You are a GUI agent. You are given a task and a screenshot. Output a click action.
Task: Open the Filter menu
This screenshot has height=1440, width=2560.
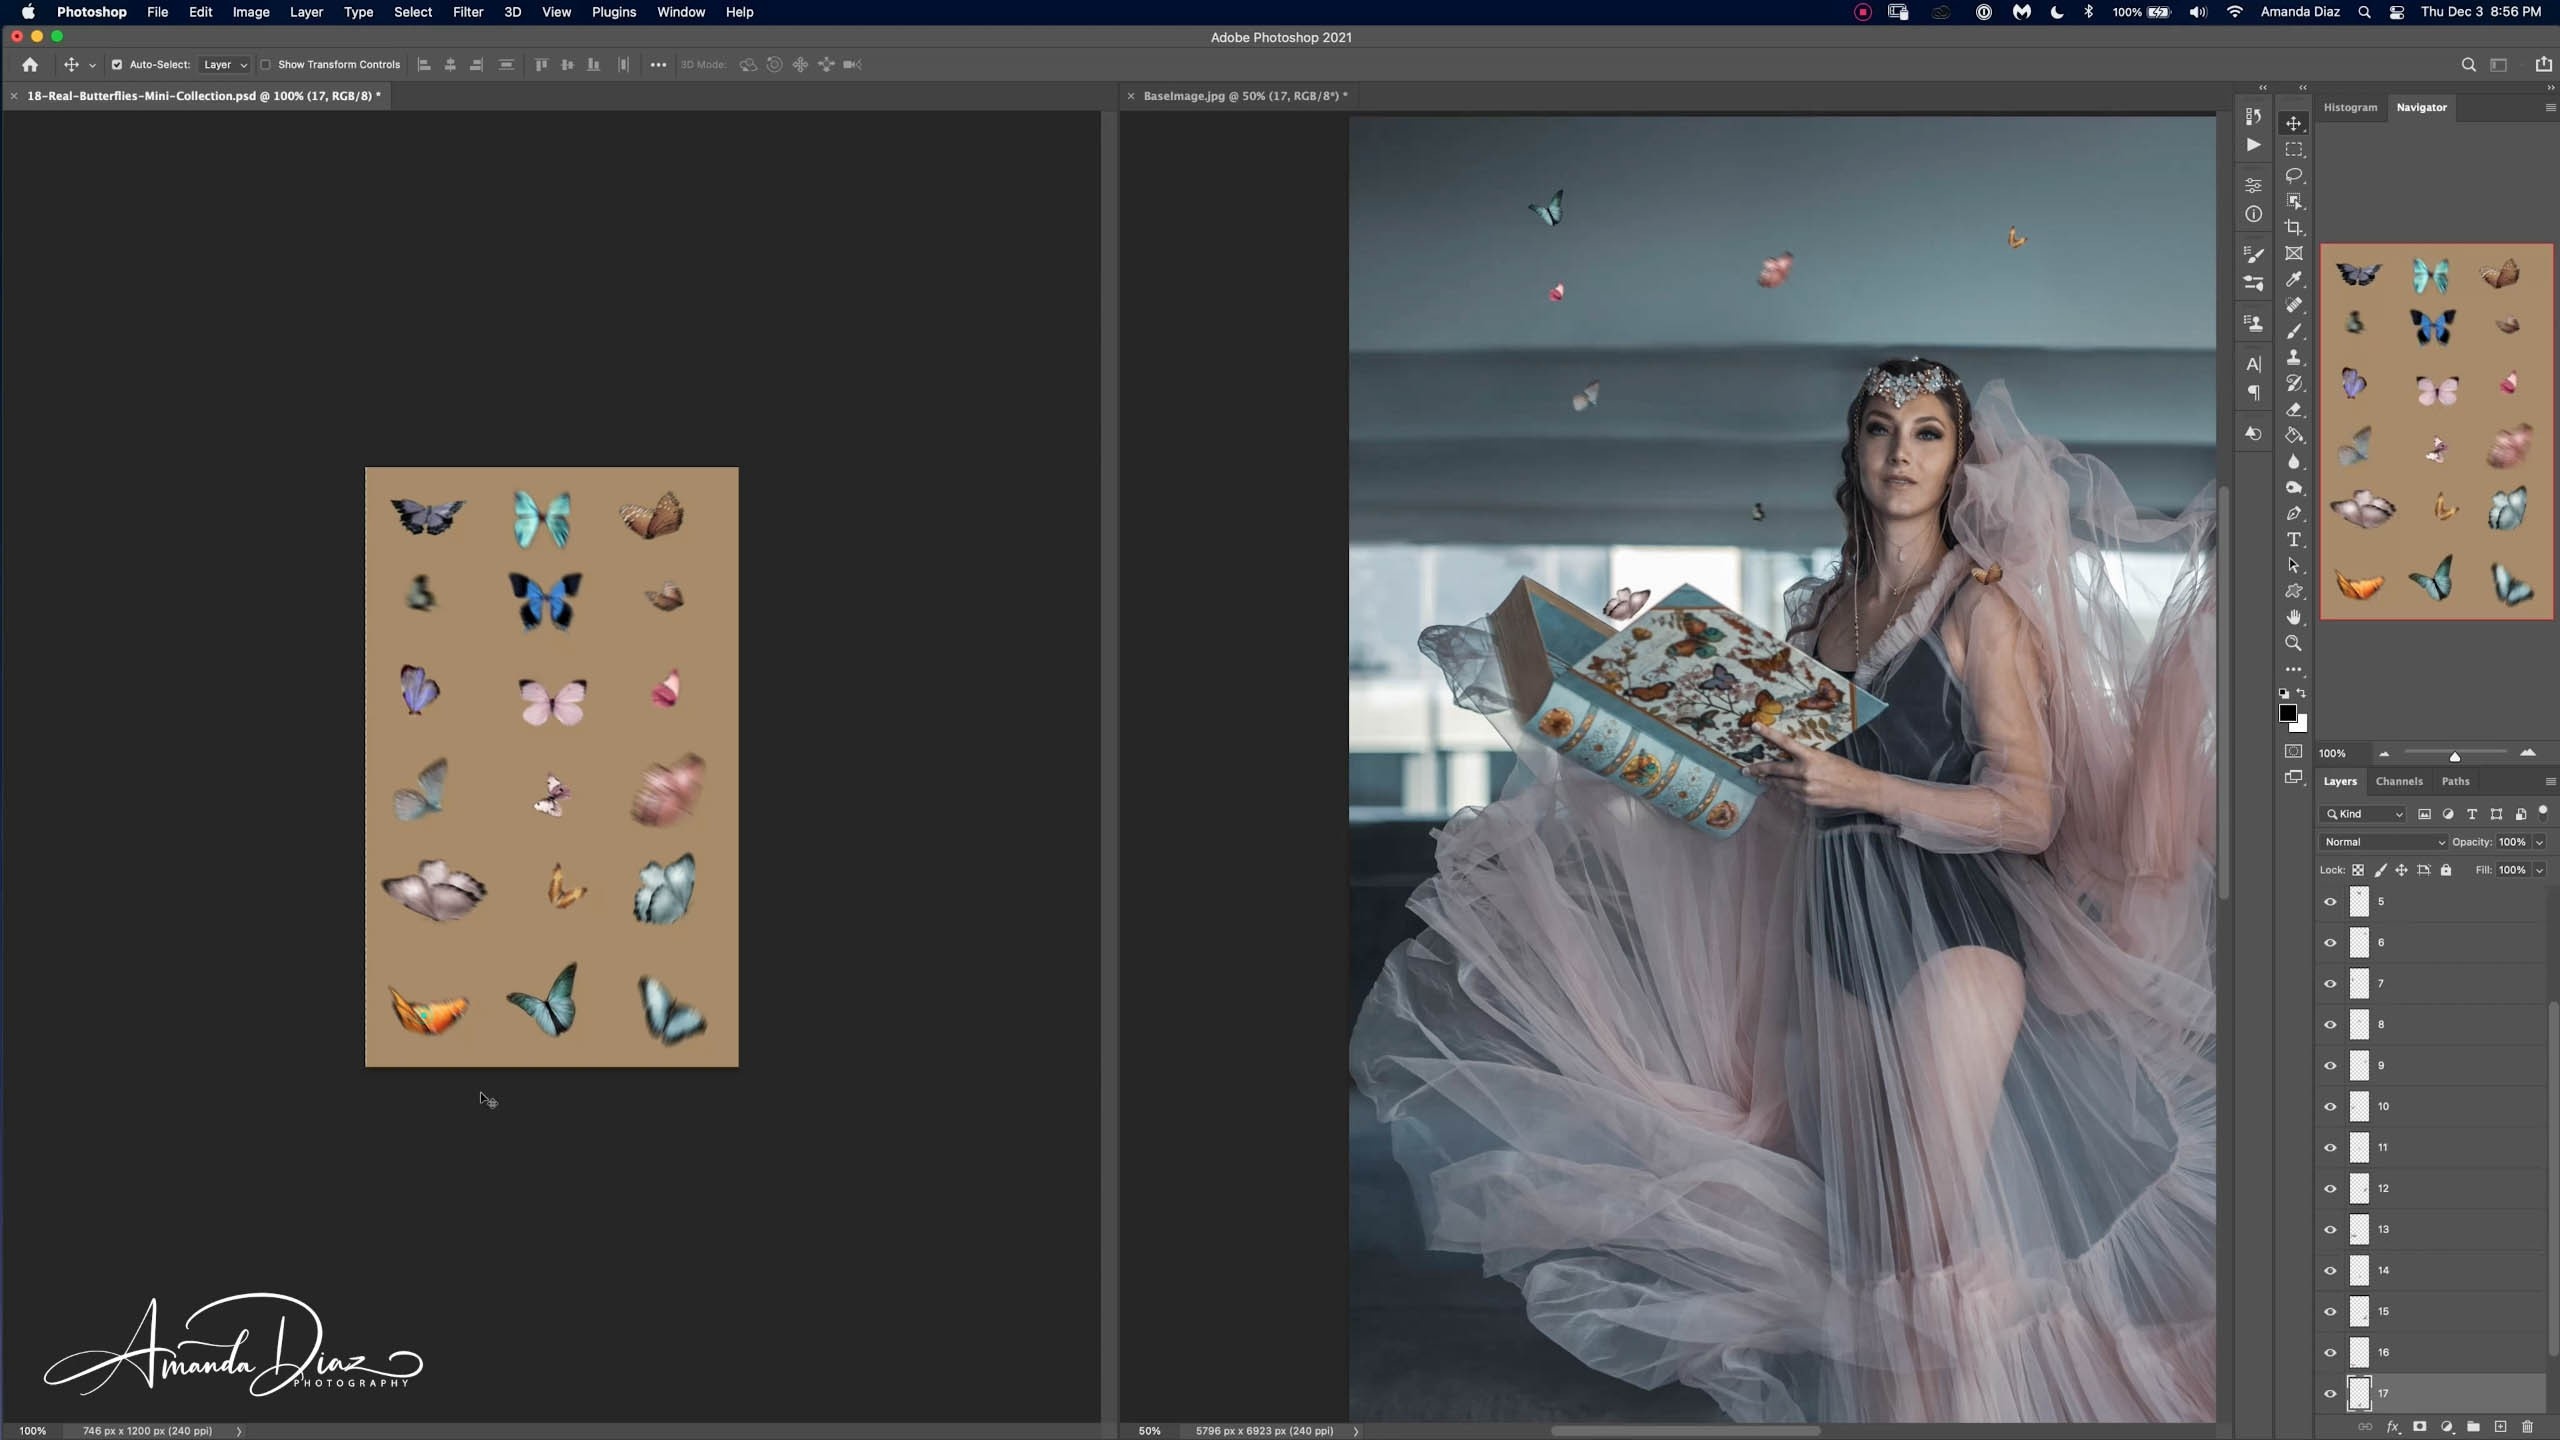pos(467,12)
